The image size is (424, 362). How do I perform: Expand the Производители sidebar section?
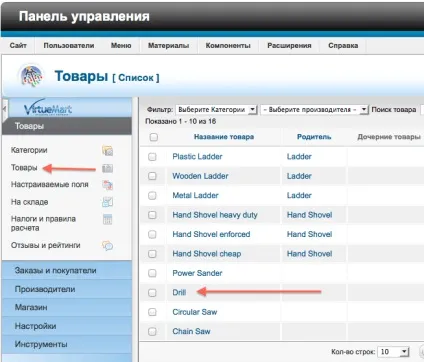(x=67, y=289)
